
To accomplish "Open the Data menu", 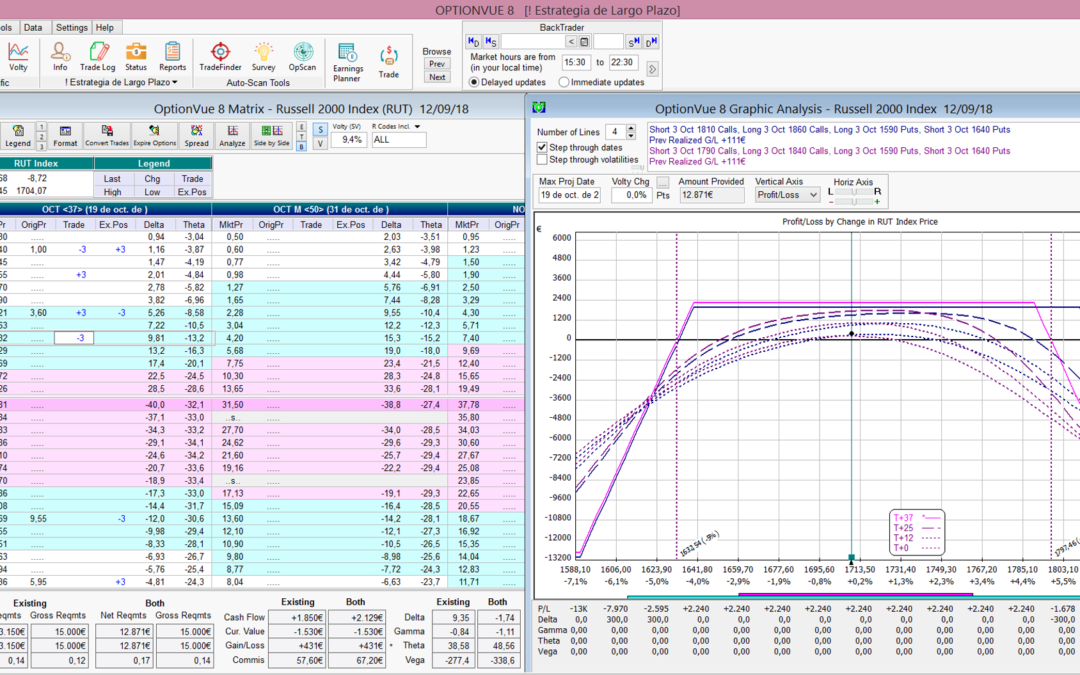I will click(33, 28).
